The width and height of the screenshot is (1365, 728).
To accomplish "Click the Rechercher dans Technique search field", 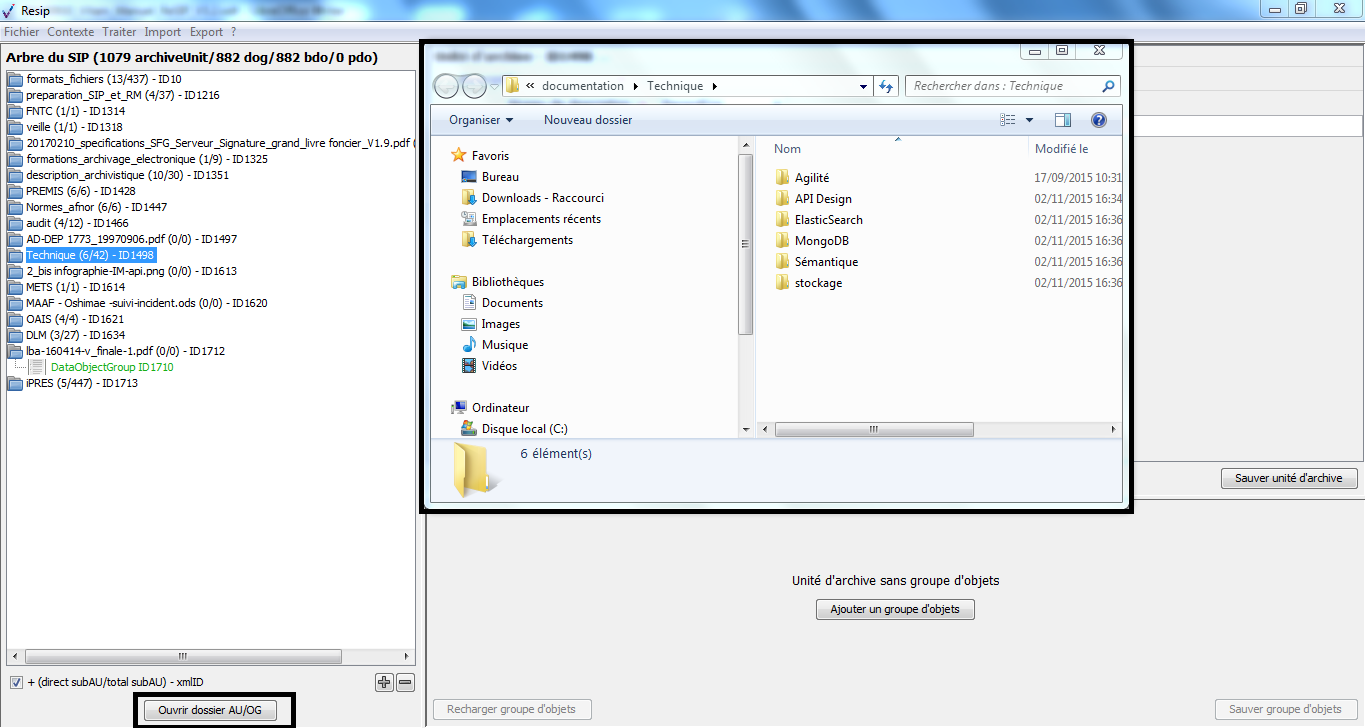I will (1005, 86).
